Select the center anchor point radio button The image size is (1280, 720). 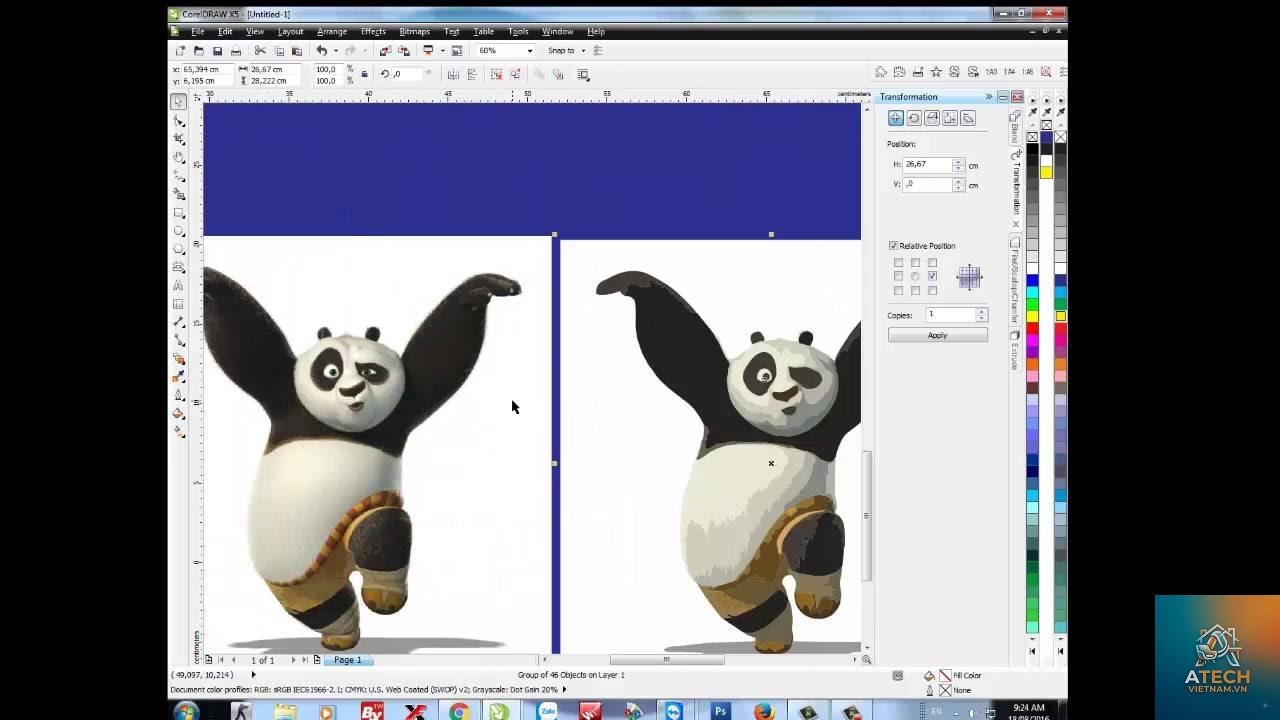click(x=915, y=276)
